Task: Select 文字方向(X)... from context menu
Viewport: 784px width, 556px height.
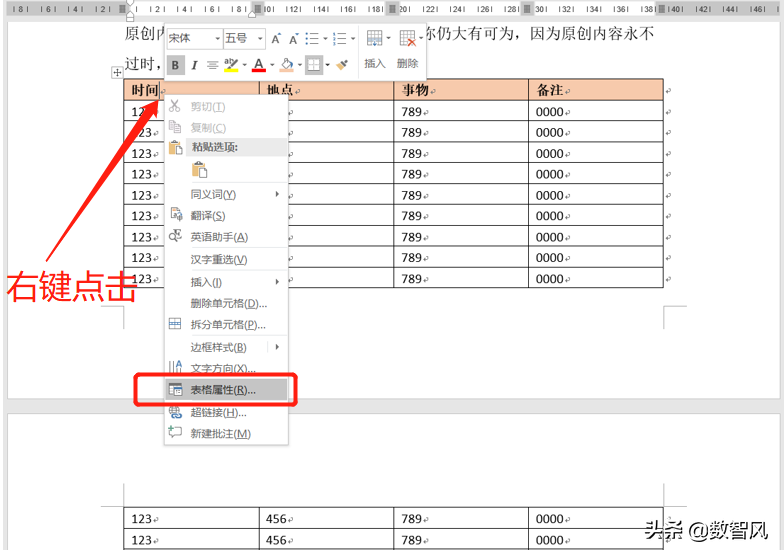Action: [x=226, y=368]
